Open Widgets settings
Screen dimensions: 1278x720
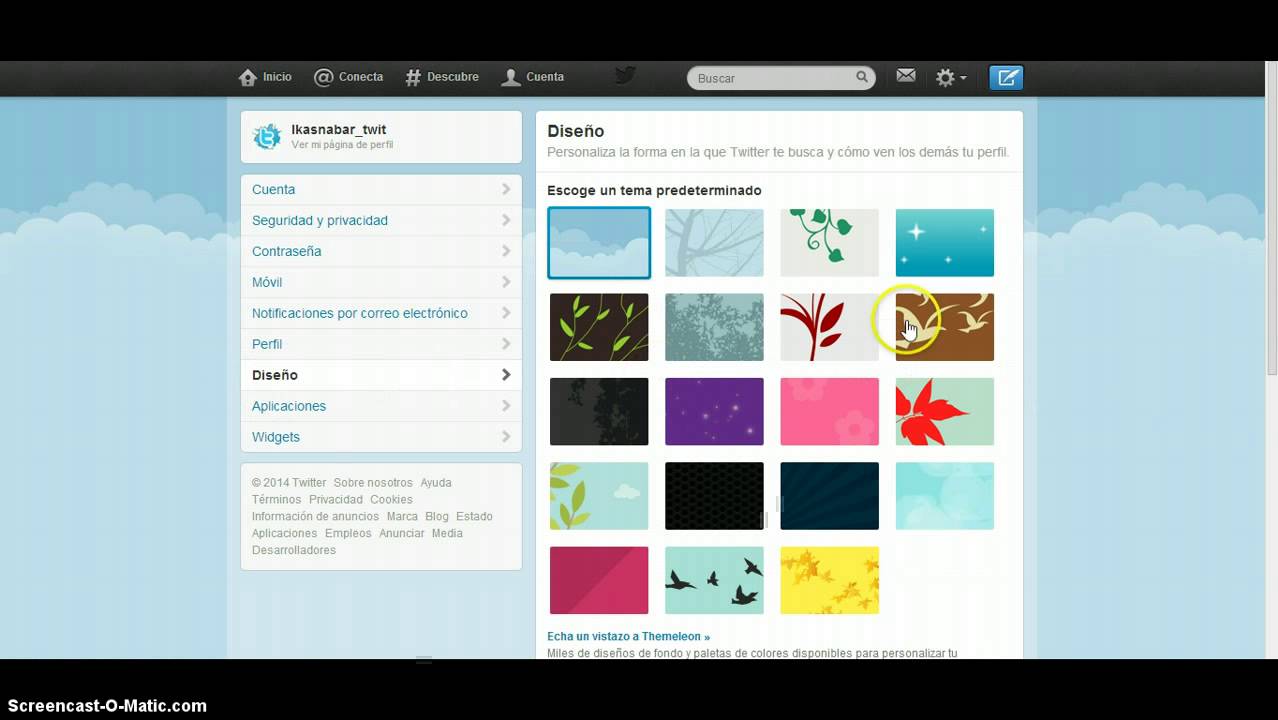(x=381, y=437)
